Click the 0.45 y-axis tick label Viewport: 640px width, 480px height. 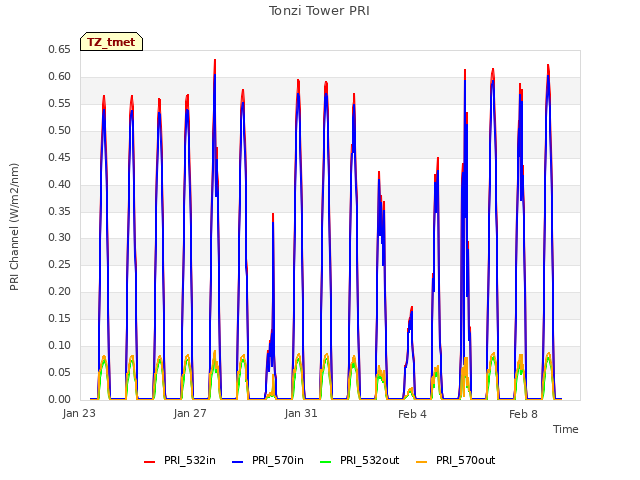click(60, 157)
